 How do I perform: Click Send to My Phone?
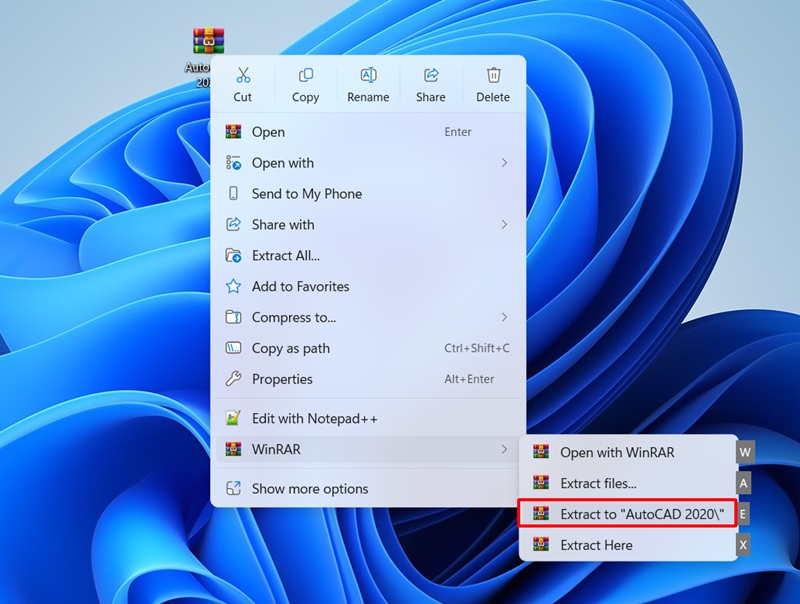click(306, 194)
